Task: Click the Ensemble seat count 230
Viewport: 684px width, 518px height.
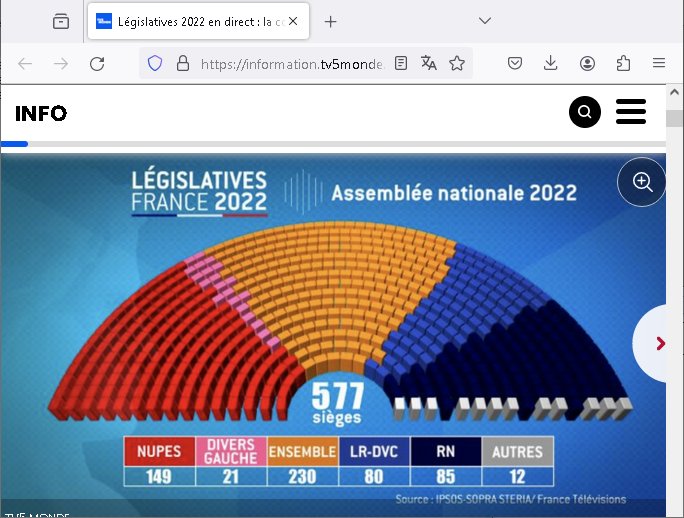Action: point(302,477)
